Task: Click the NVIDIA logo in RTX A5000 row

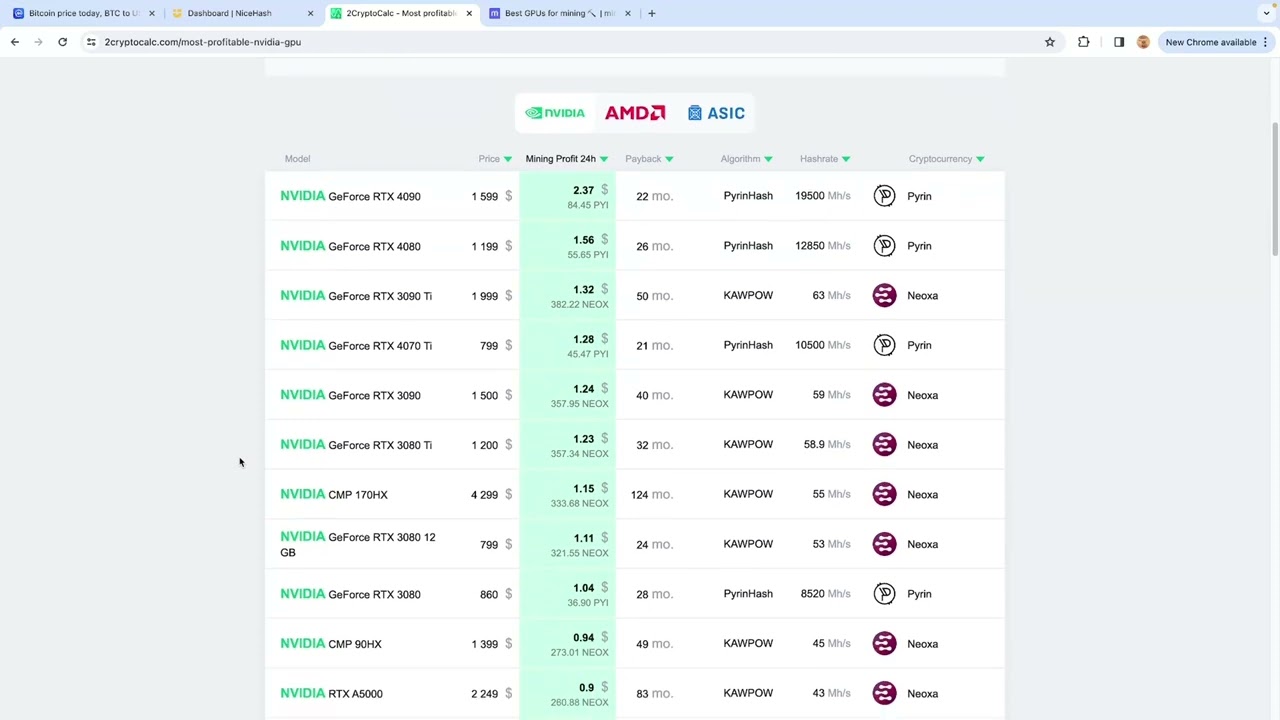Action: pos(303,693)
